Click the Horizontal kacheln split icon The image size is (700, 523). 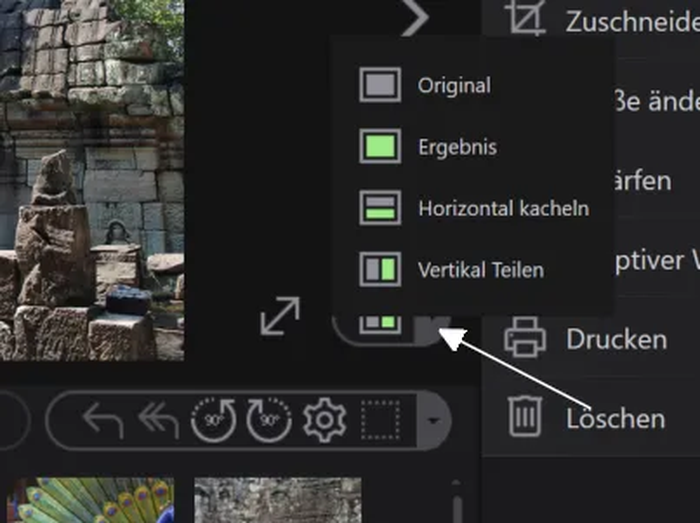pos(380,208)
